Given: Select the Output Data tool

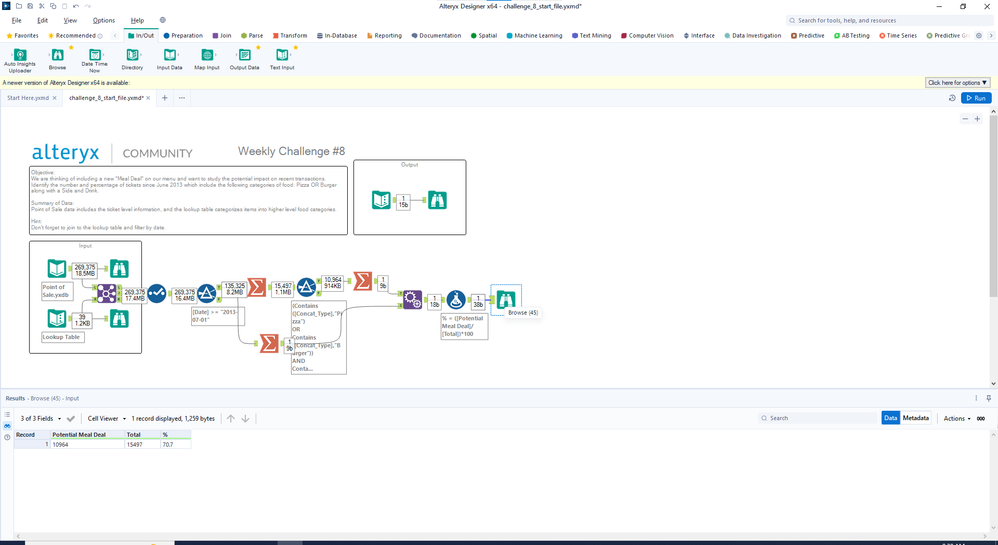Looking at the screenshot, I should coord(244,59).
